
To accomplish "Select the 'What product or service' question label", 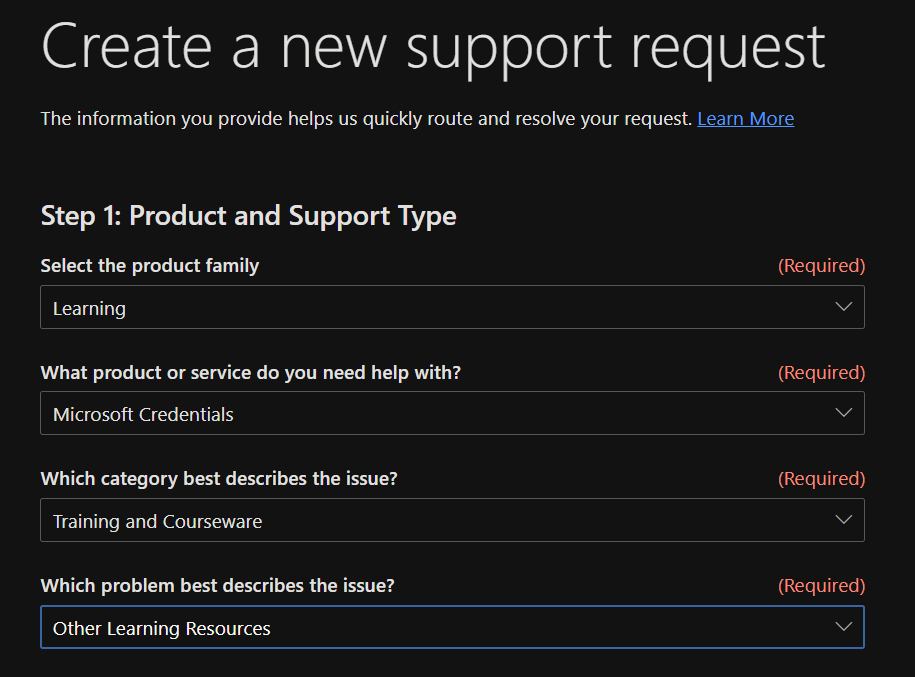I will pos(251,372).
